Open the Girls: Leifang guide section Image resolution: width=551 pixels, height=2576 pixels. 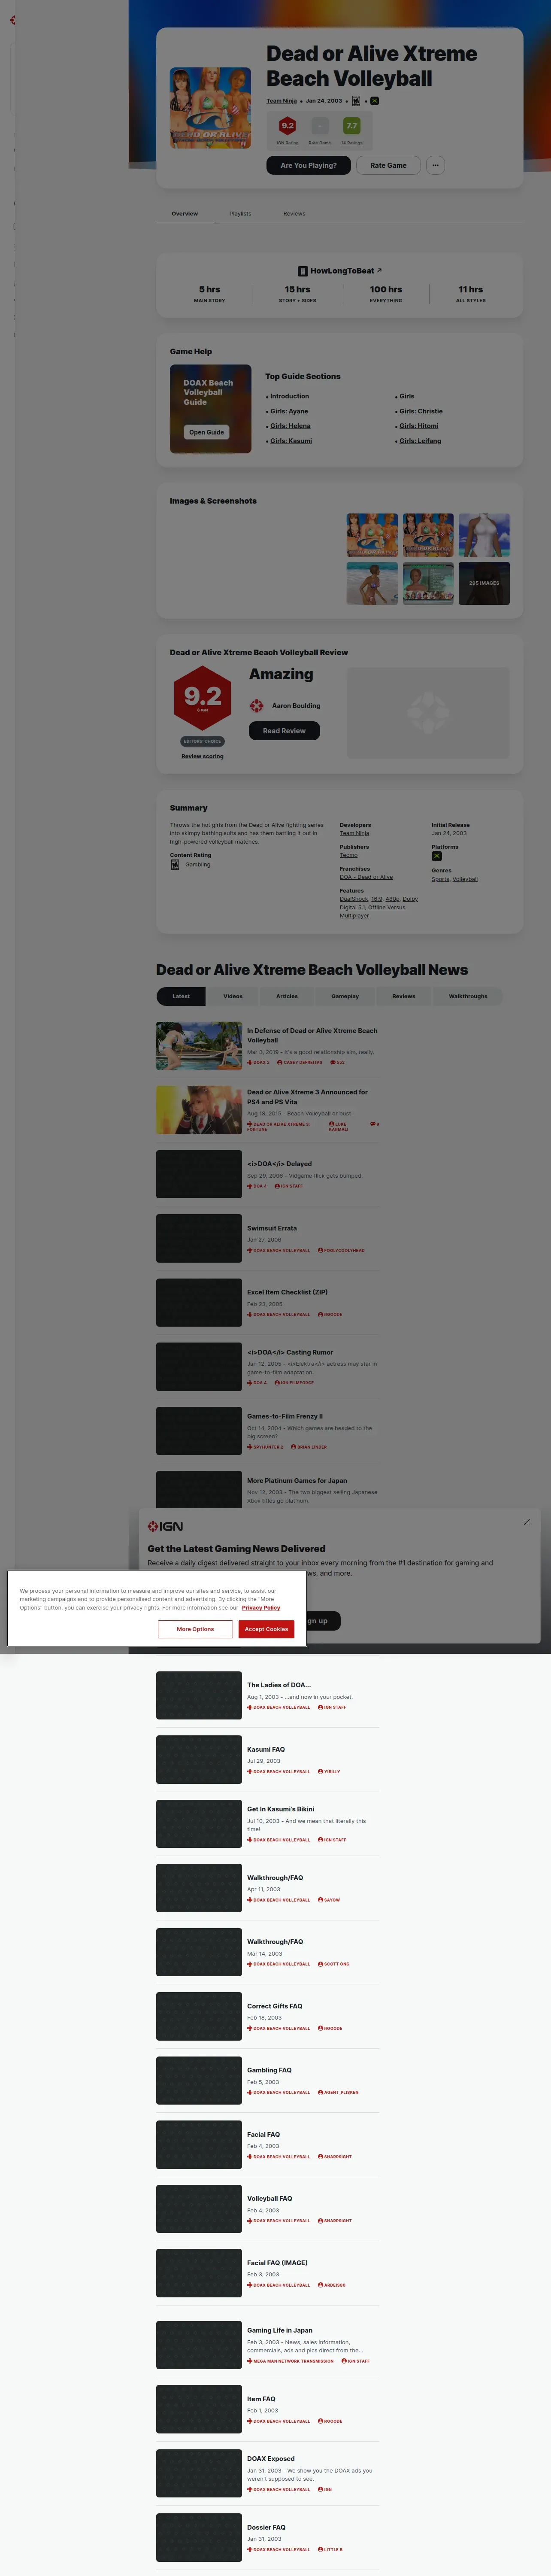[420, 441]
